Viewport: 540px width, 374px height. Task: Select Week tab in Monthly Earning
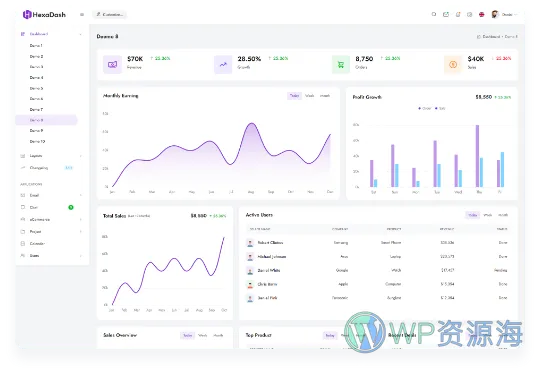310,96
